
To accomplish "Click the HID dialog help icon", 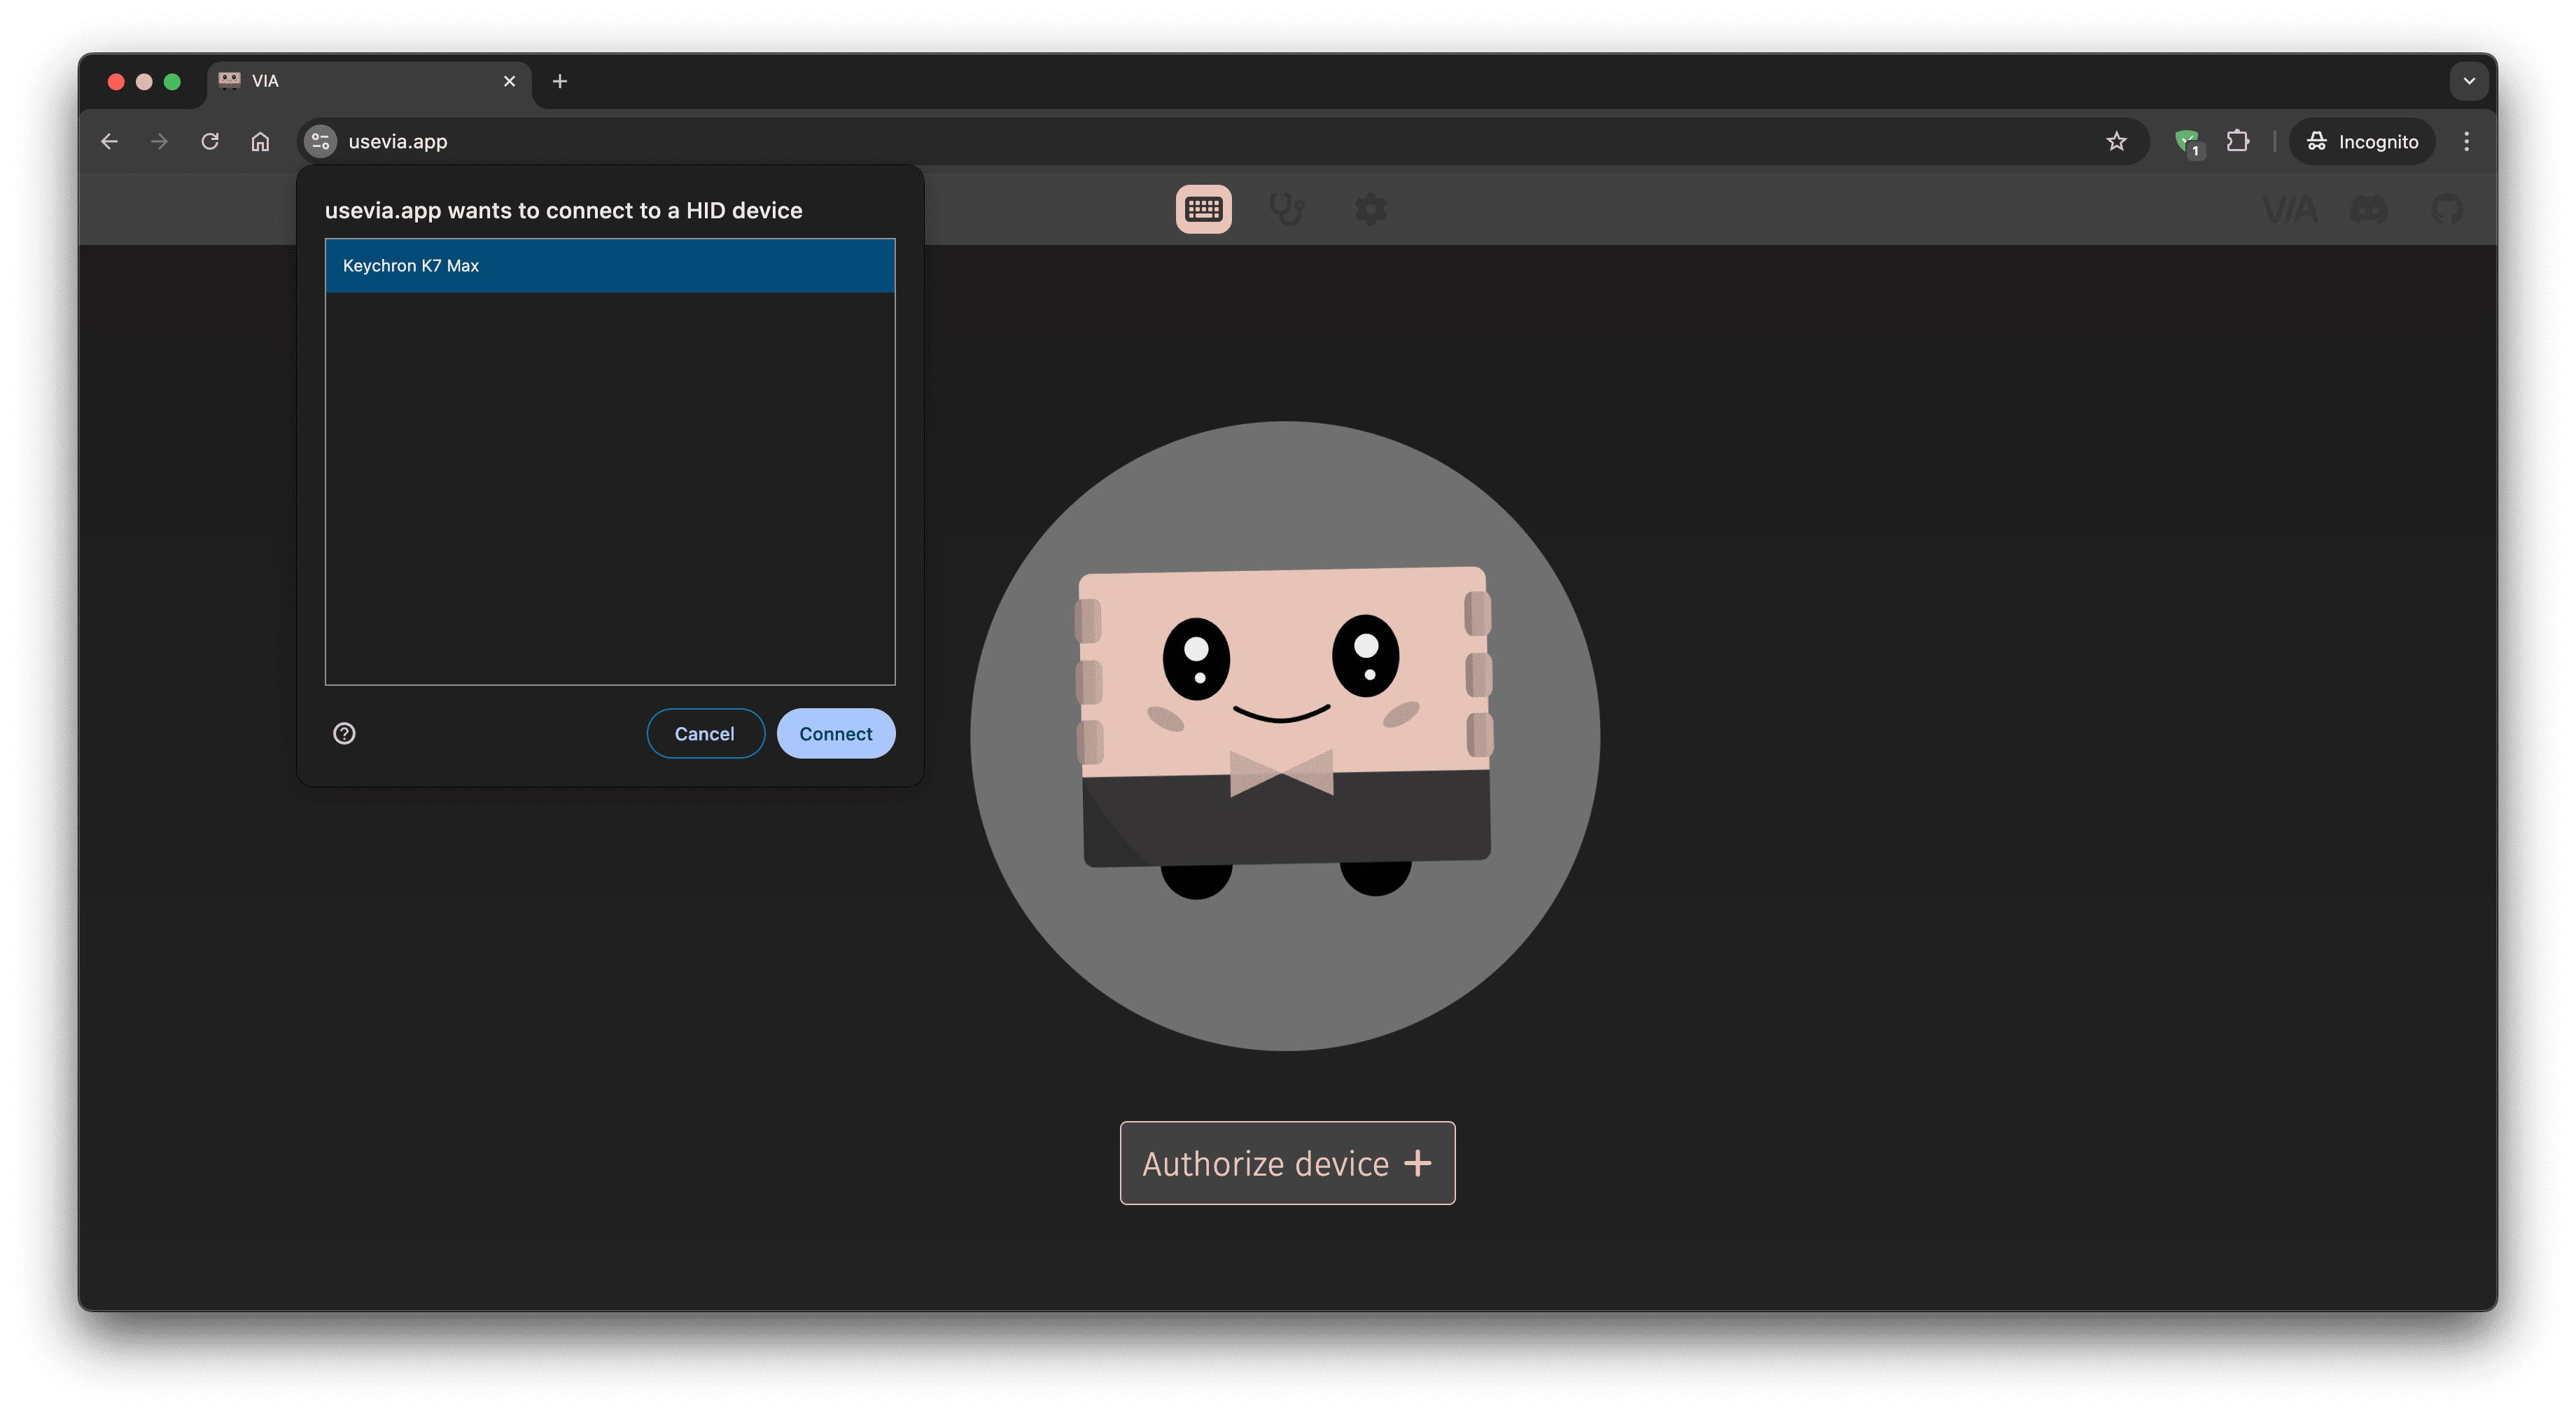I will coord(344,733).
